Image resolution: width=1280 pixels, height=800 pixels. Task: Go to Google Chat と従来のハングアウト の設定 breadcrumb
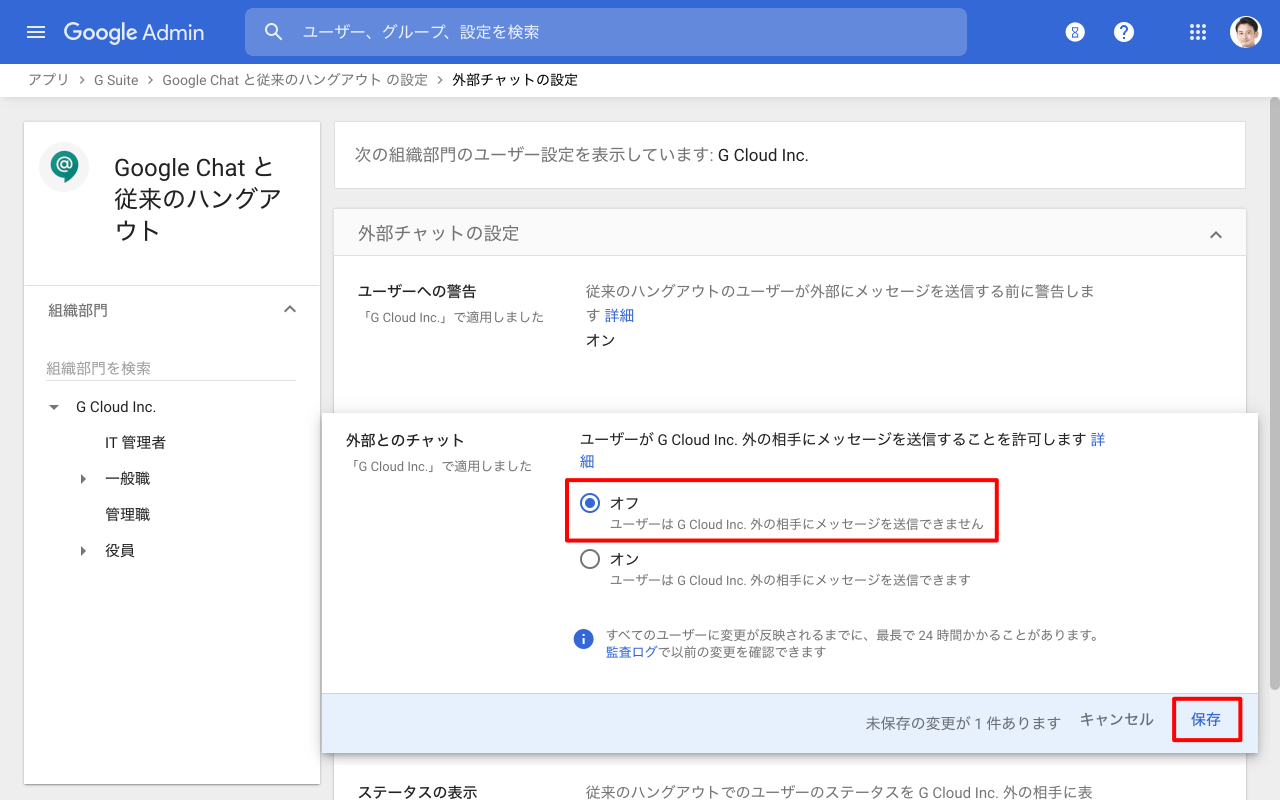pos(295,80)
